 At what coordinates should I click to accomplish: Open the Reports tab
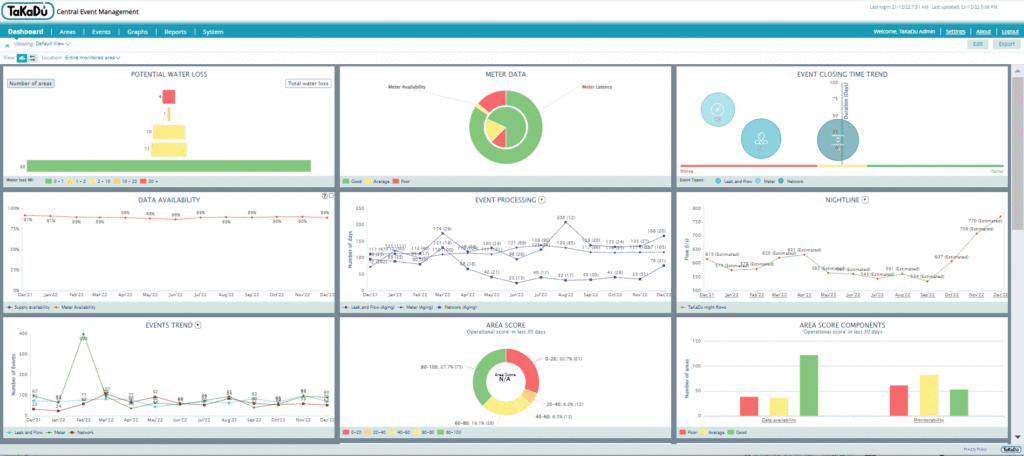(176, 31)
